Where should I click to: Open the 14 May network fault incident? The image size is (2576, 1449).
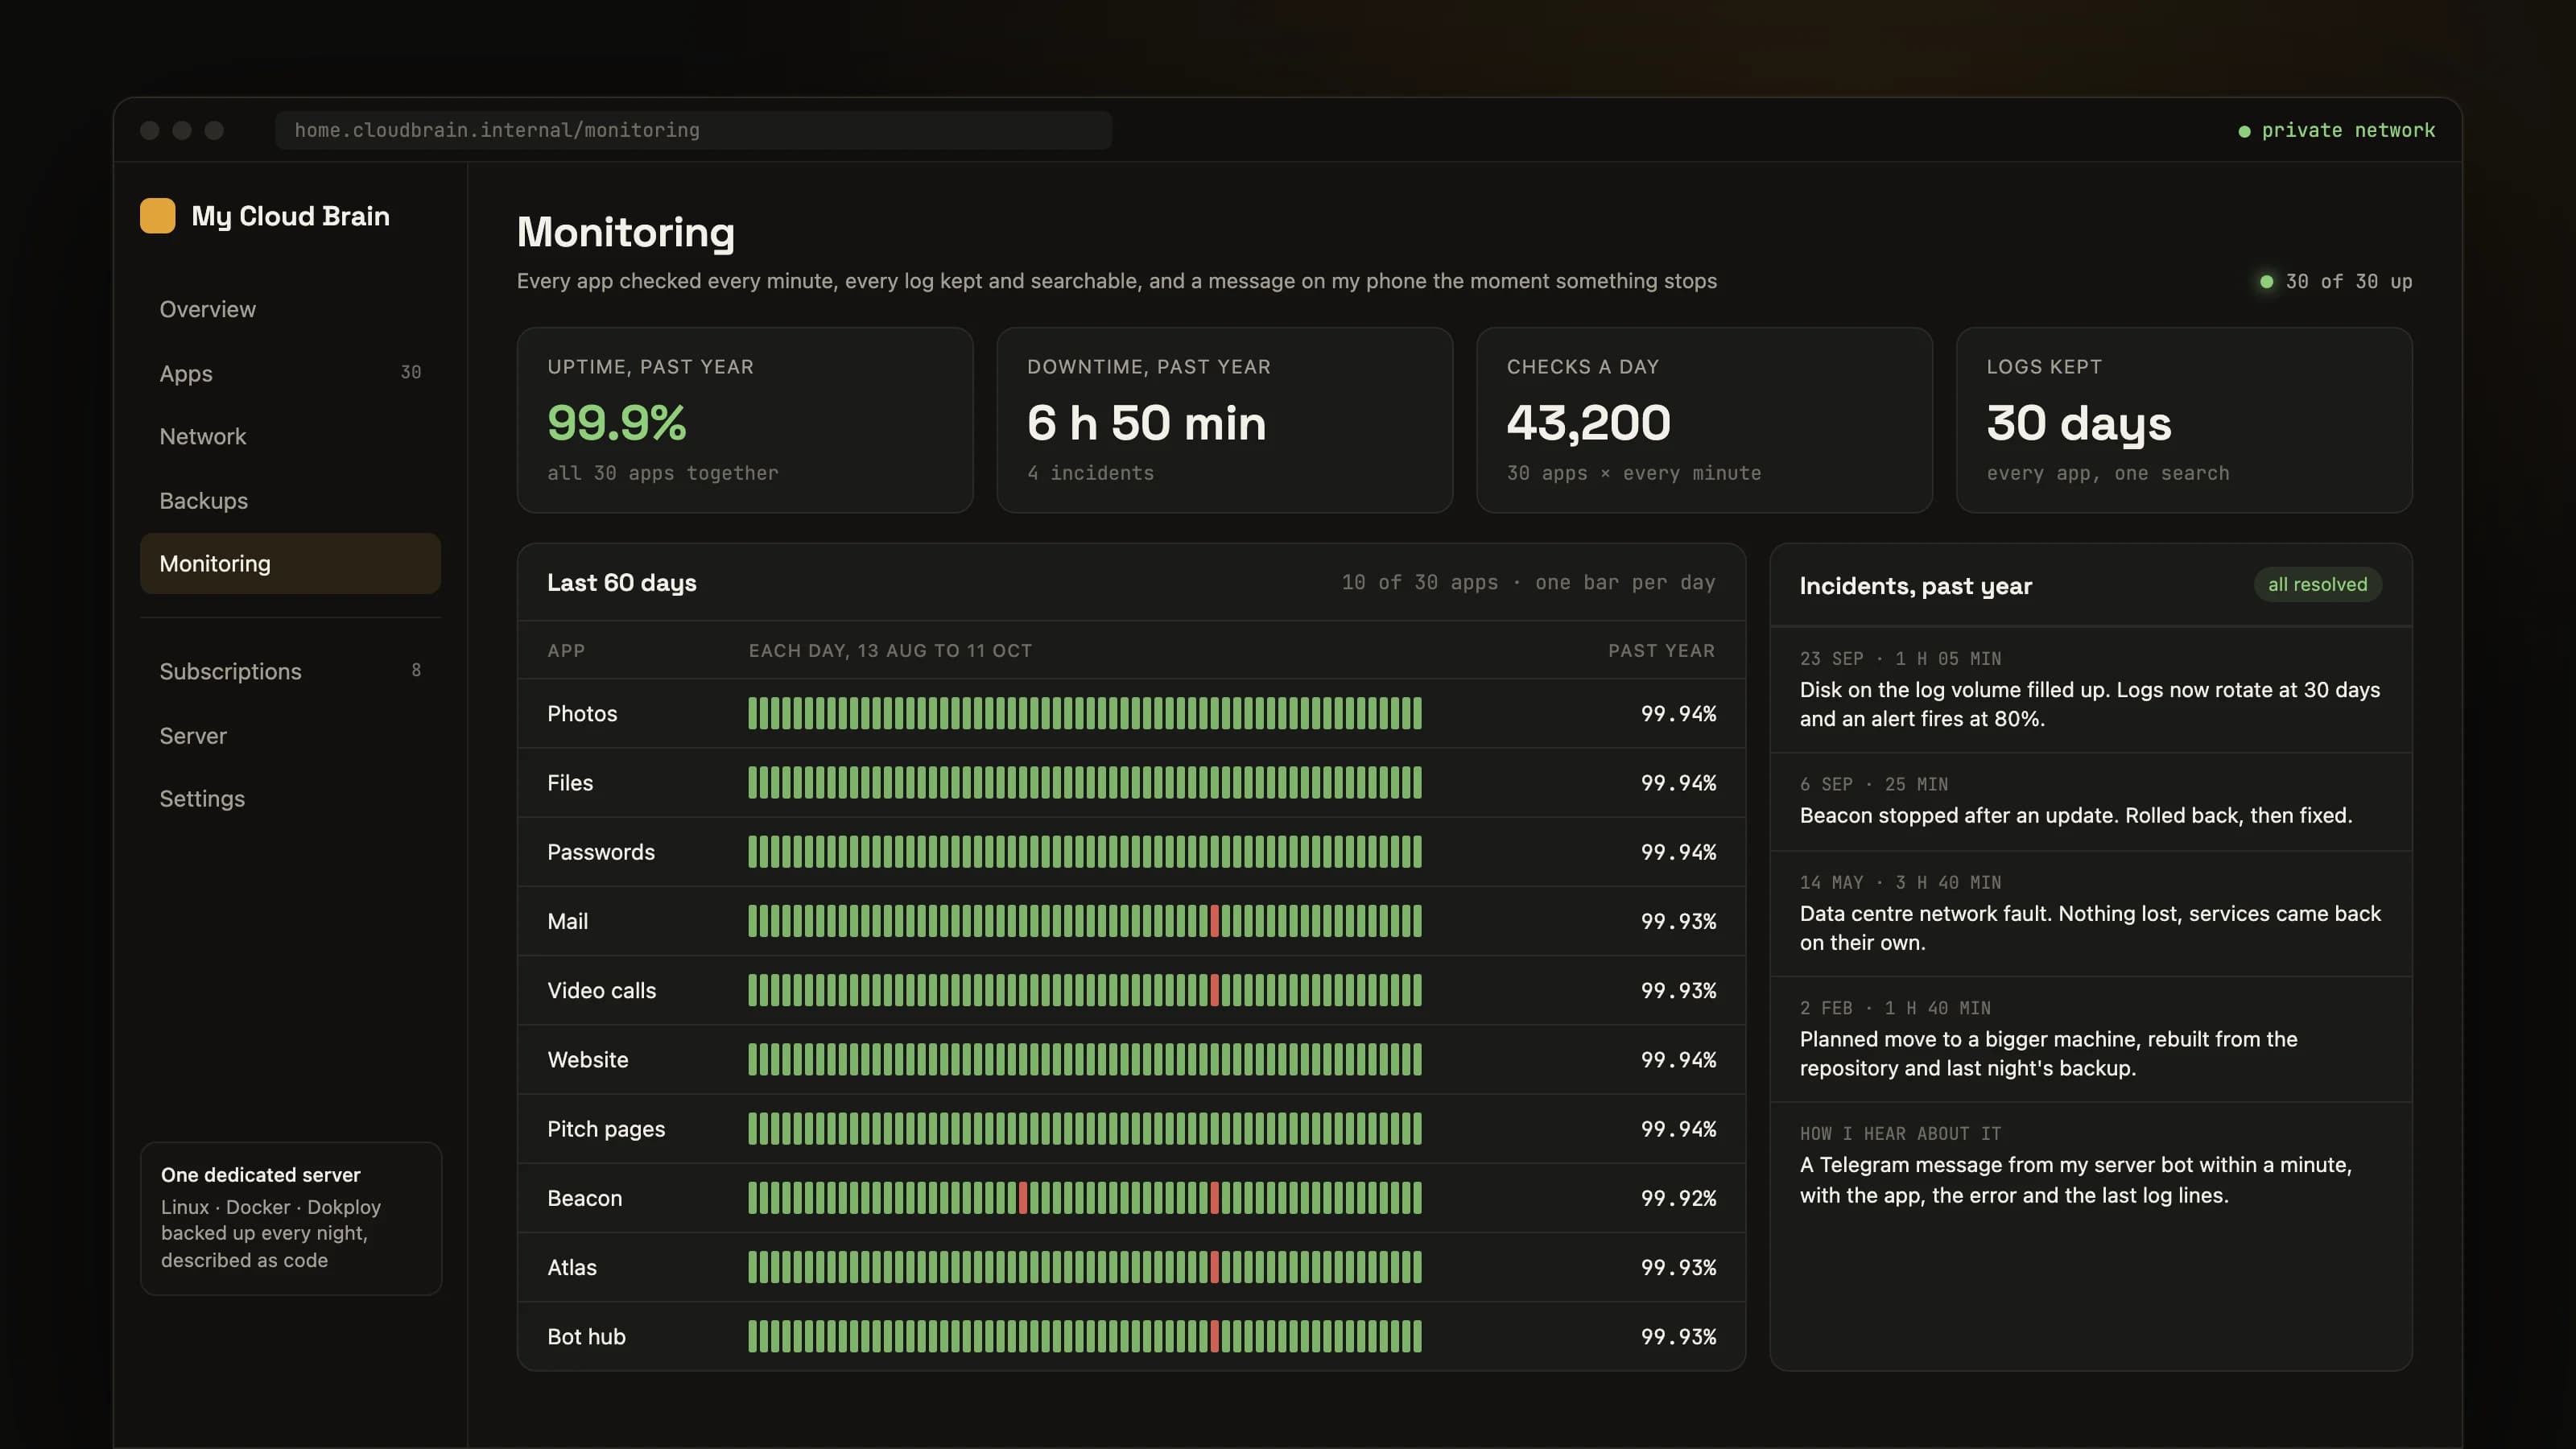click(x=2090, y=914)
